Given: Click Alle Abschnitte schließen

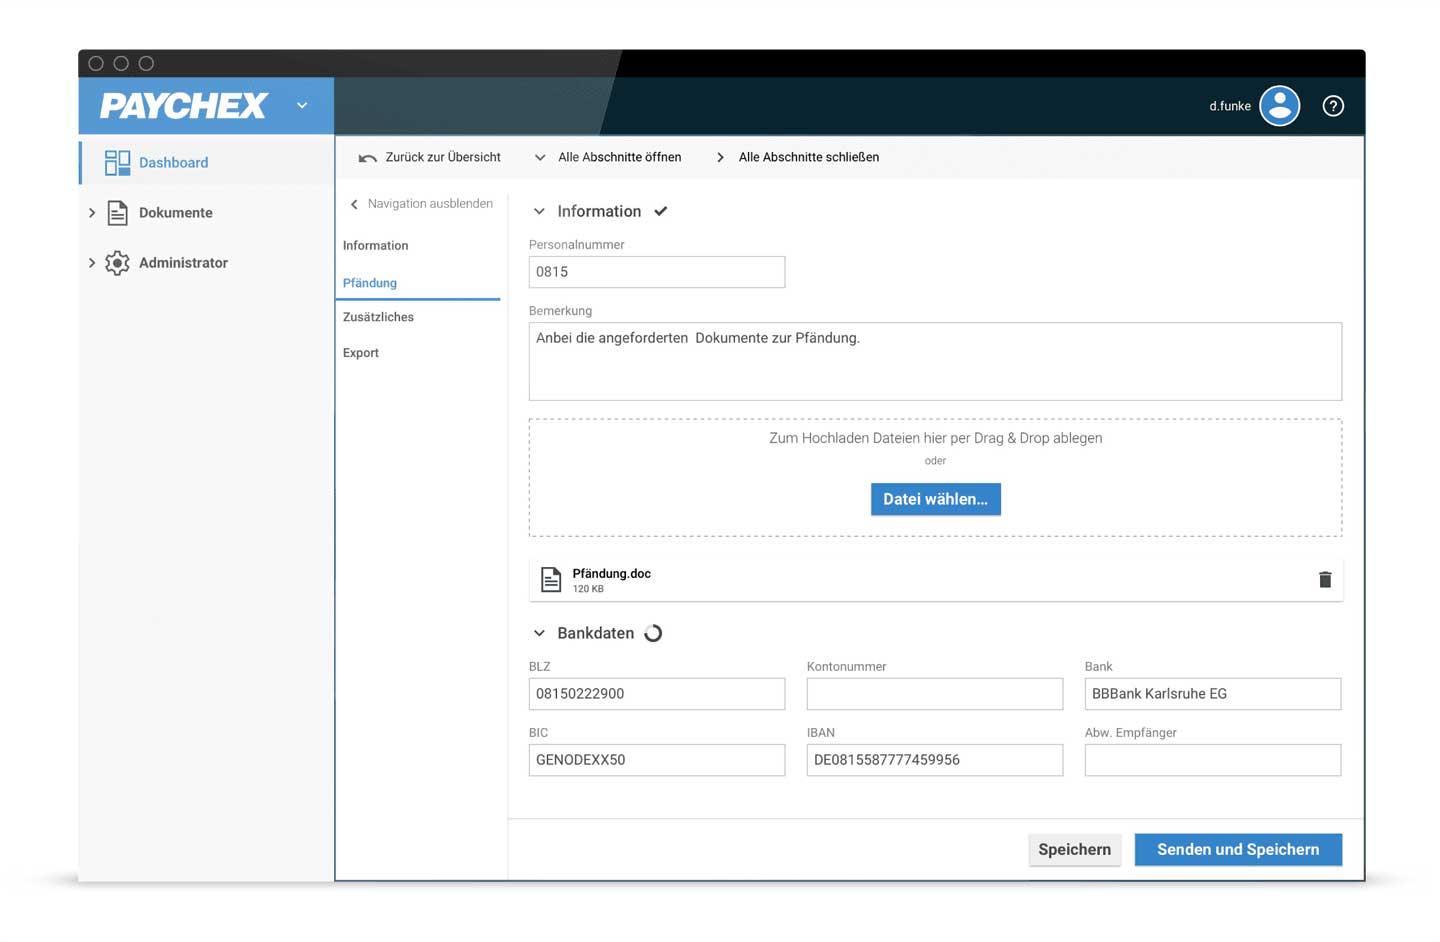Looking at the screenshot, I should [x=809, y=157].
